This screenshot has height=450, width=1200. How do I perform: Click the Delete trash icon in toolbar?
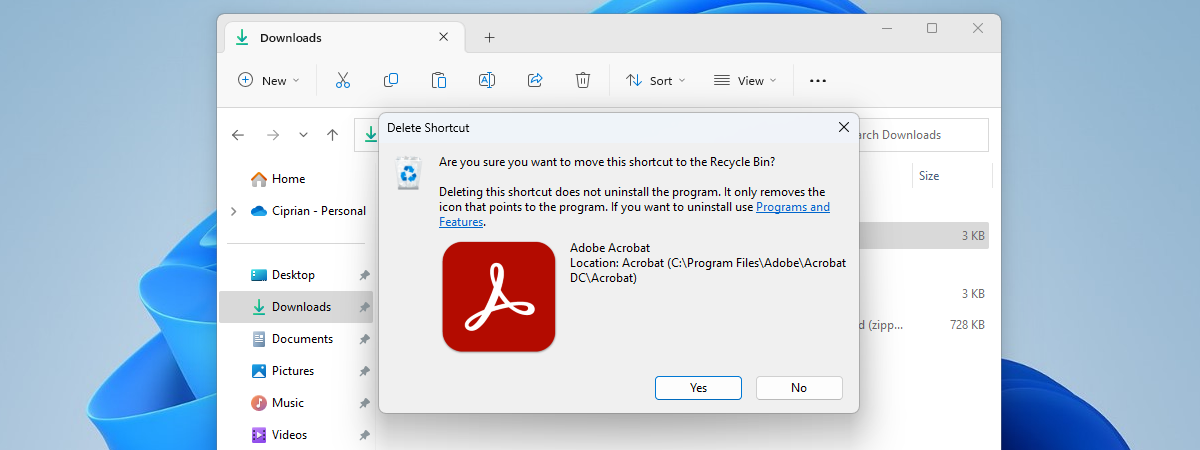(583, 80)
